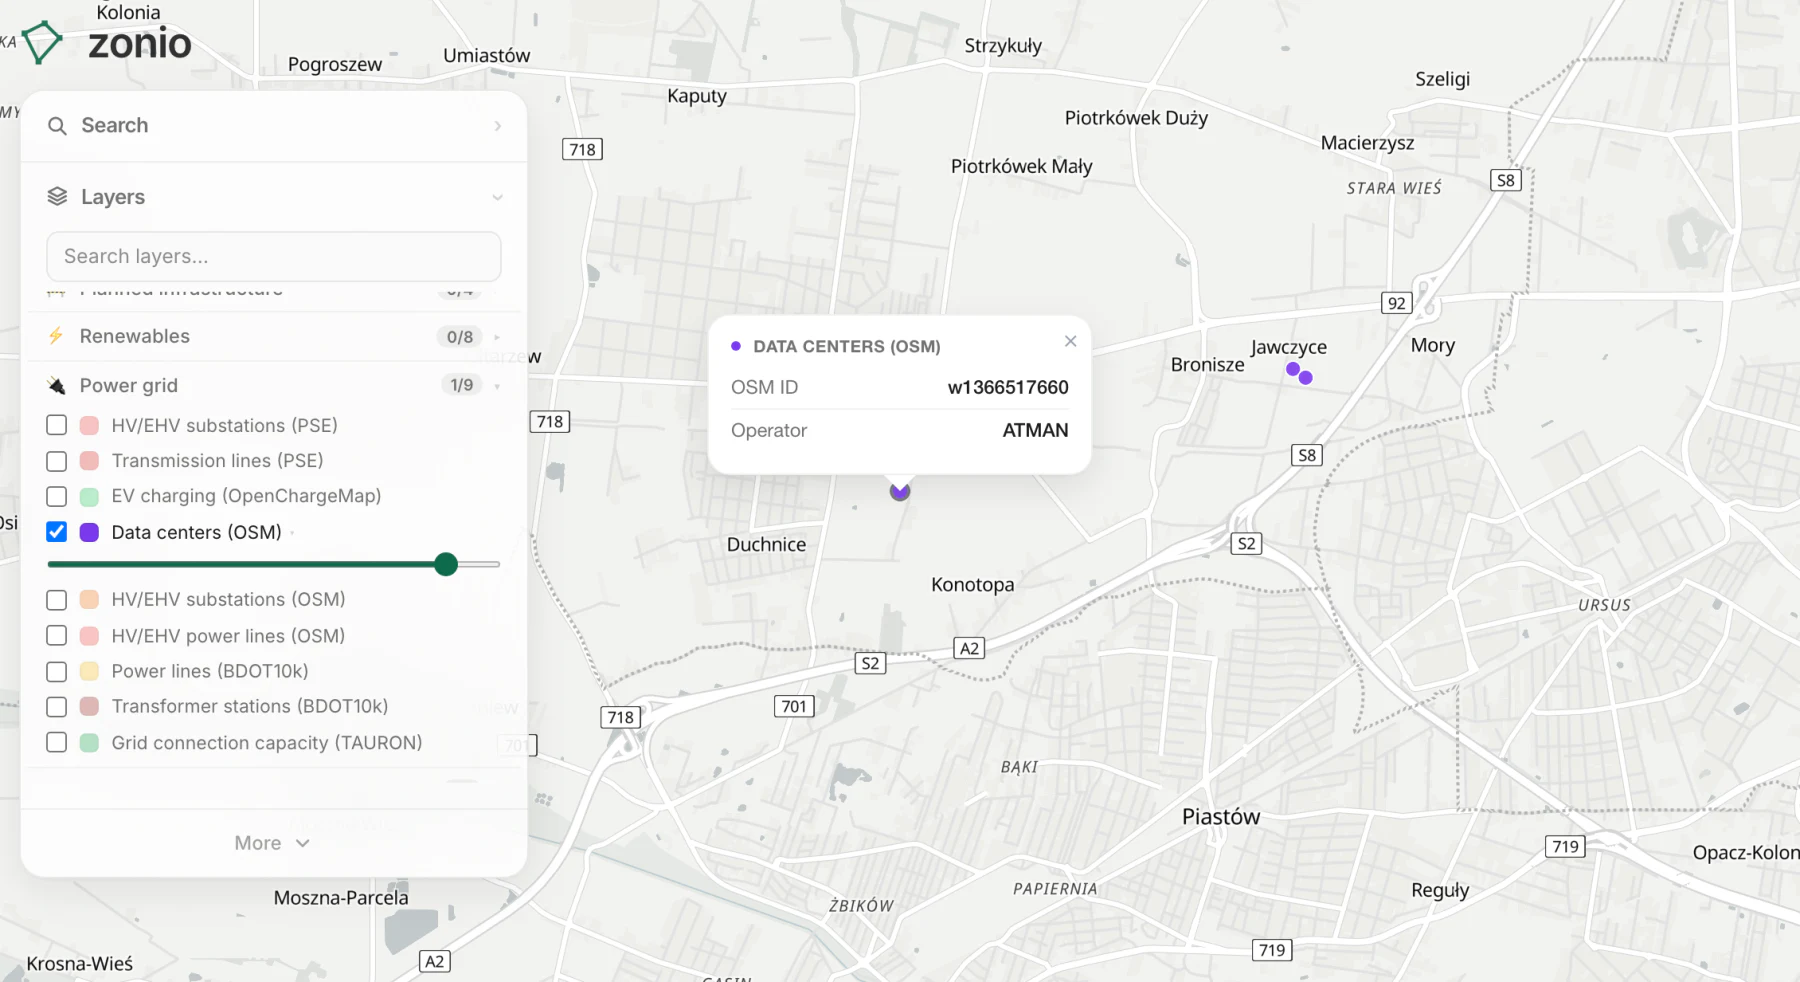This screenshot has height=982, width=1800.
Task: Toggle Transformer stations (BDOT10k) checkbox
Action: [x=57, y=707]
